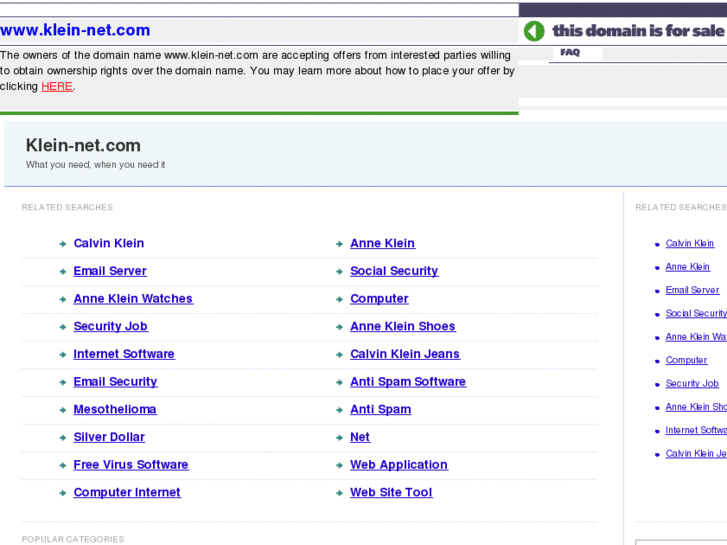Click the arrow bullet beside Email Server

click(x=63, y=272)
